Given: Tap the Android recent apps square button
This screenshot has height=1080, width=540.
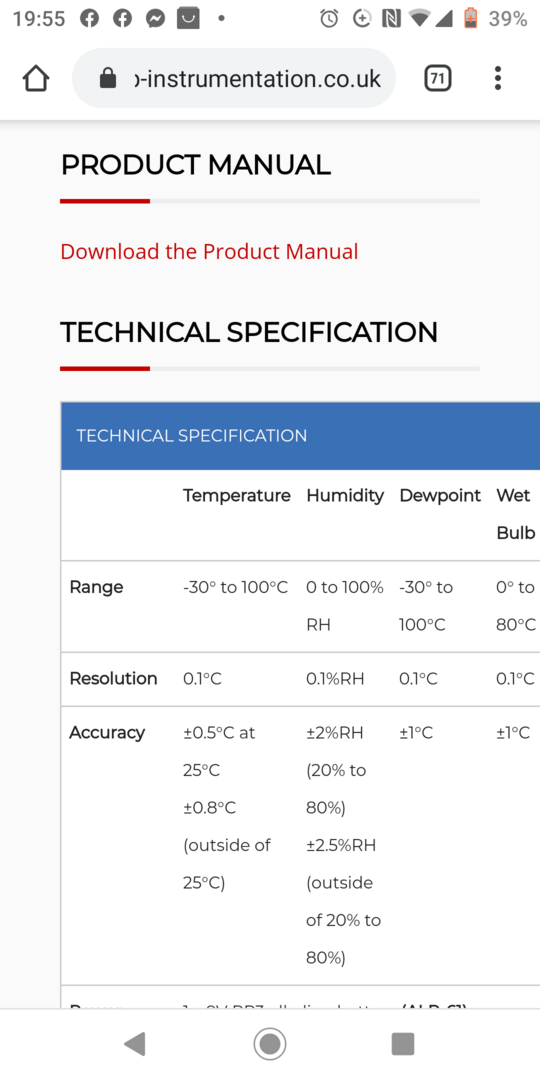Looking at the screenshot, I should click(403, 1044).
